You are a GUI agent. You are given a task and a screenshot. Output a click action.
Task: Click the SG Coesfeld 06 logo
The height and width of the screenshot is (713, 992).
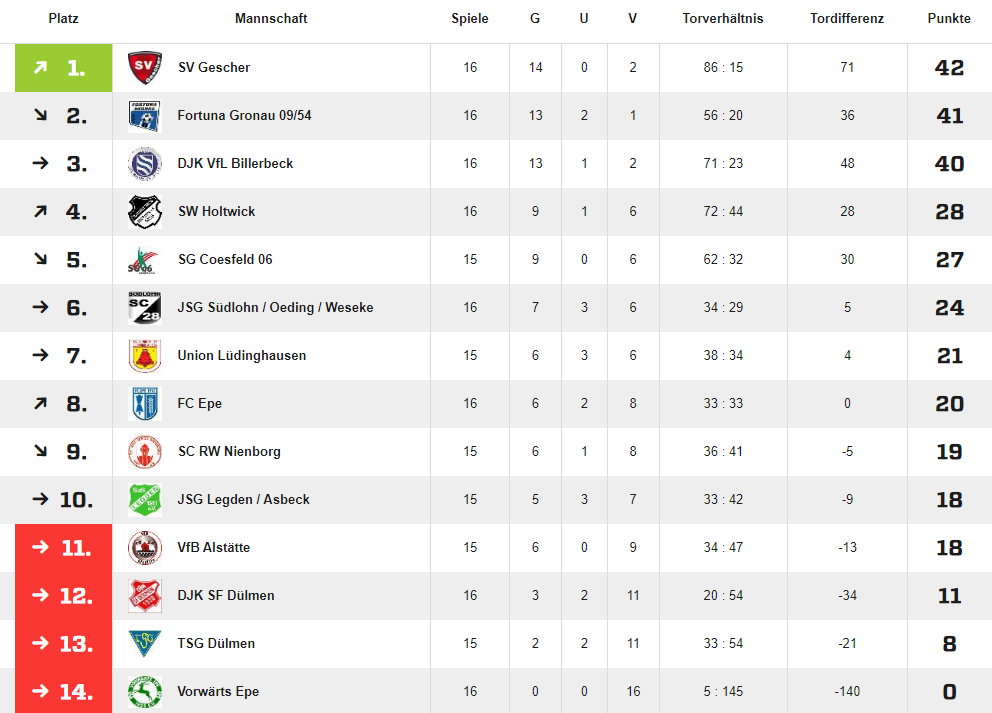[x=144, y=260]
